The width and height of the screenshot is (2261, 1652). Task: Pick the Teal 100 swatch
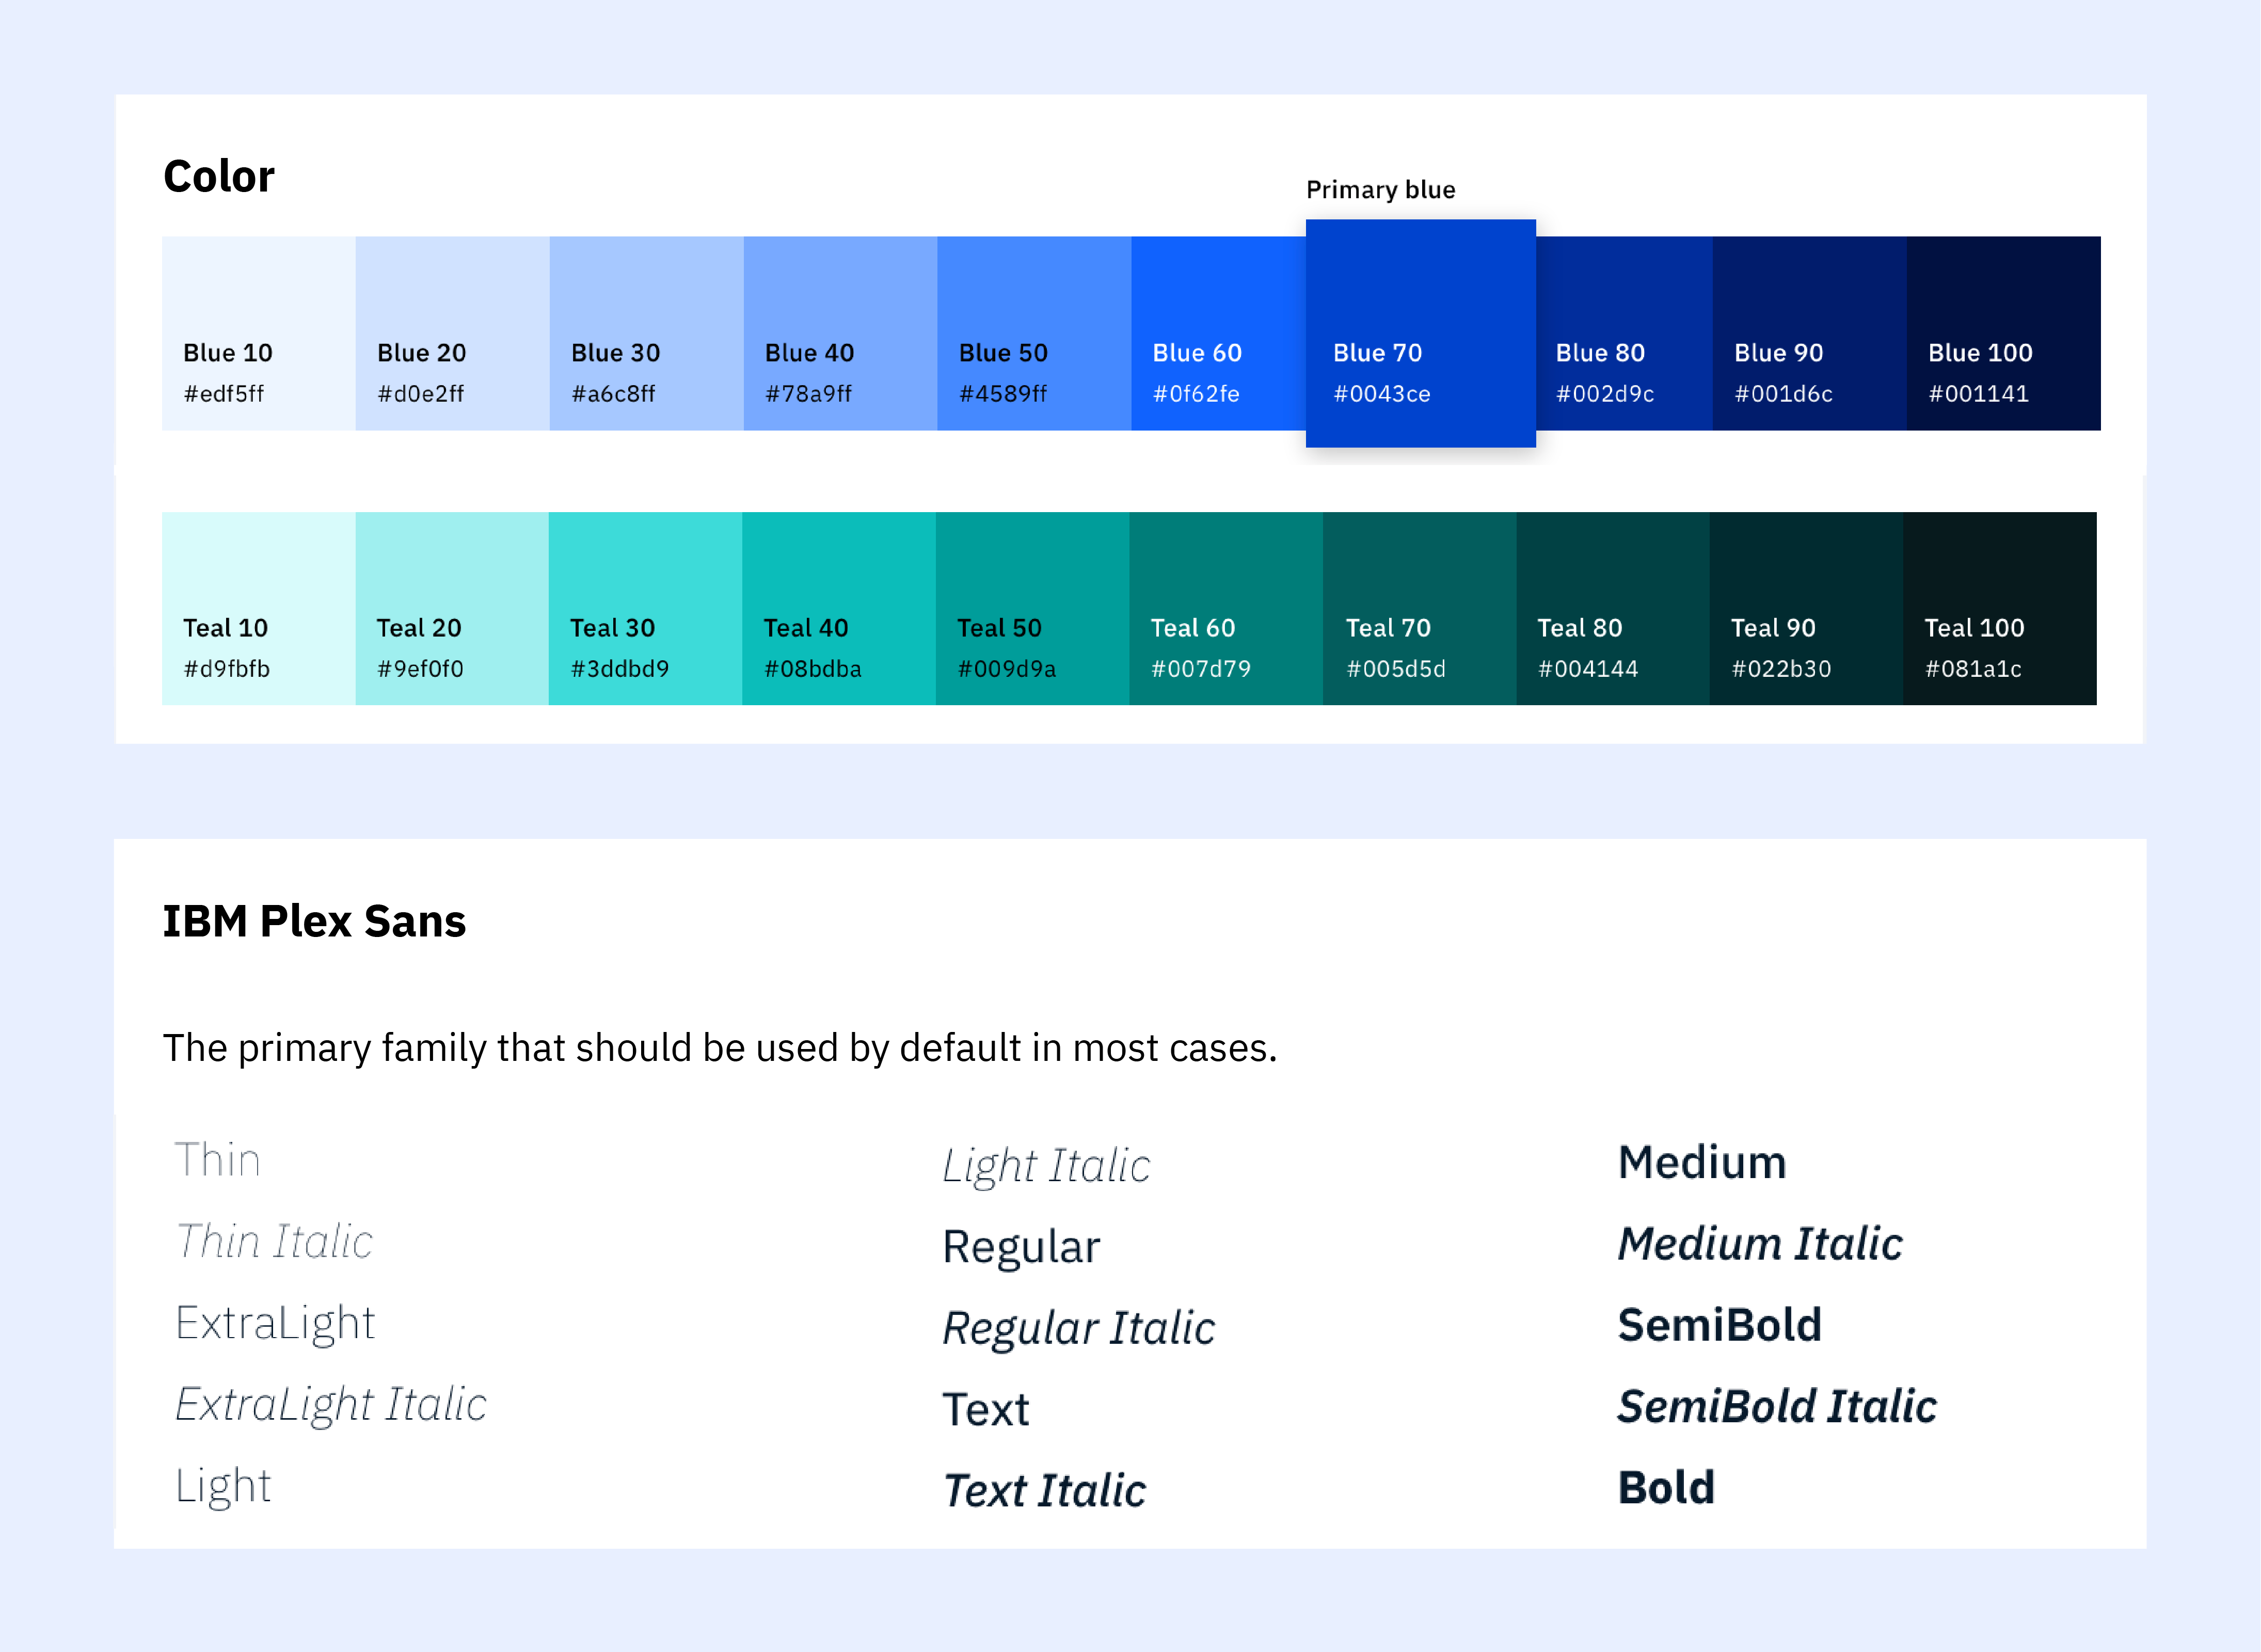pyautogui.click(x=2000, y=608)
